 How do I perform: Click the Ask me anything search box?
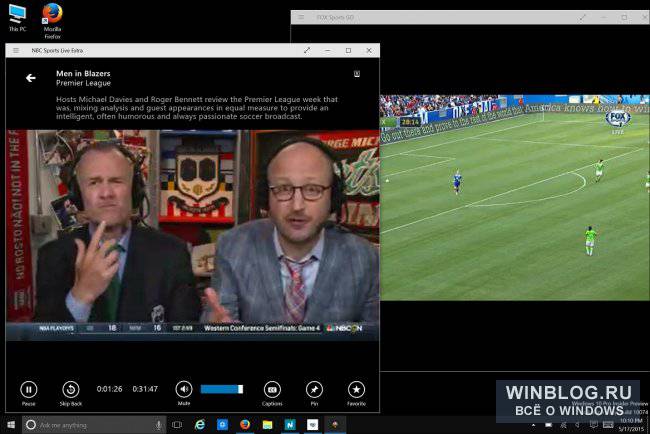coord(94,425)
